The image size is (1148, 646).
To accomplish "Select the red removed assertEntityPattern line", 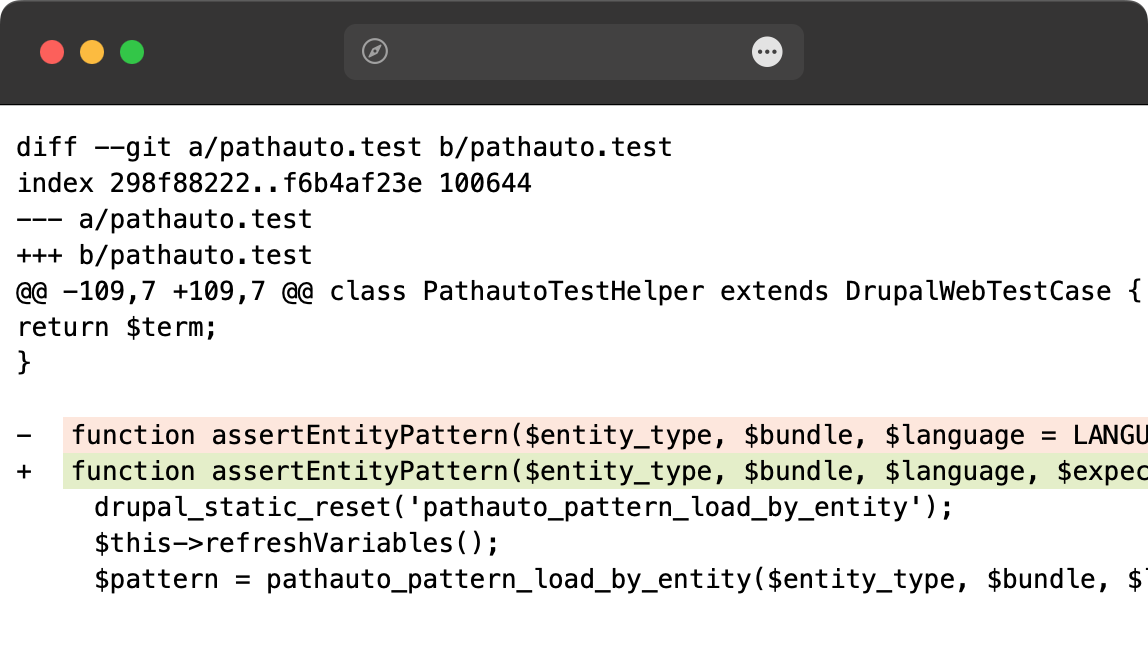I will 605,435.
